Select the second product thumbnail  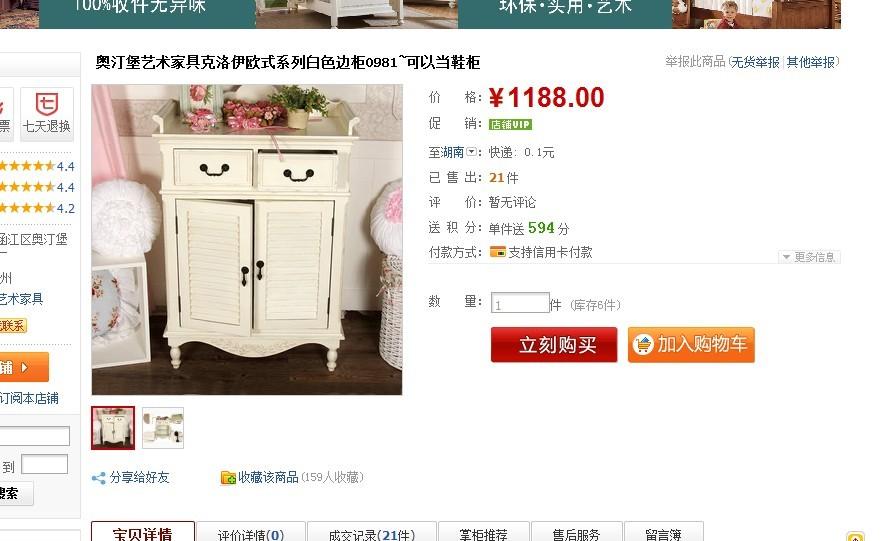click(x=163, y=428)
